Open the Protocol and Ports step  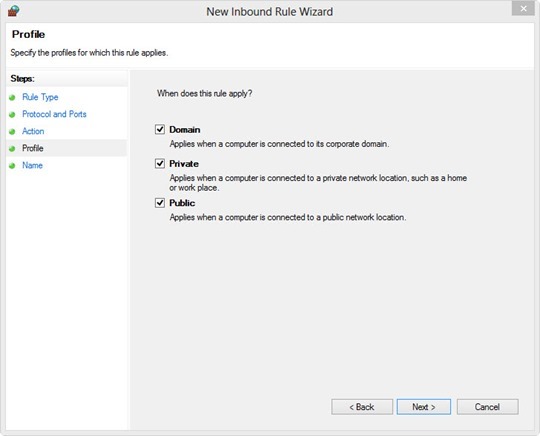[x=54, y=114]
